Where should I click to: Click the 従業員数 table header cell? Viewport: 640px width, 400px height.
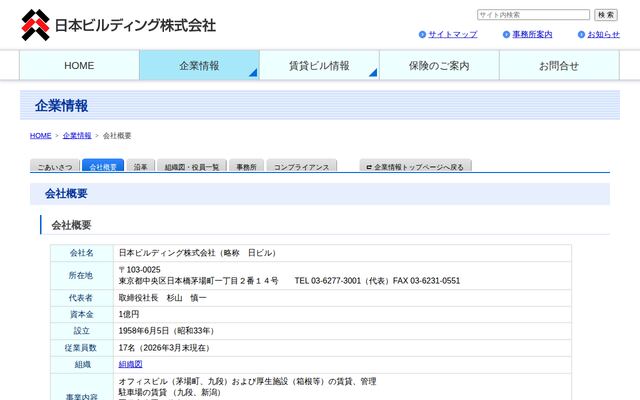pos(82,348)
